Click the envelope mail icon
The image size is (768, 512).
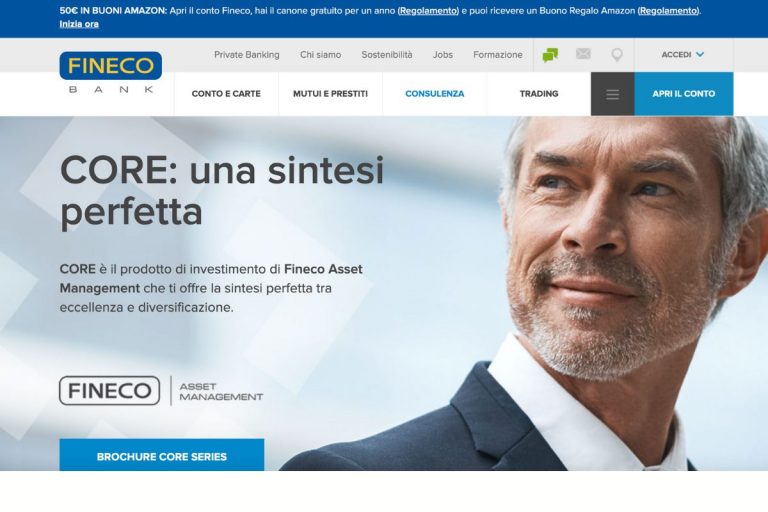click(583, 54)
